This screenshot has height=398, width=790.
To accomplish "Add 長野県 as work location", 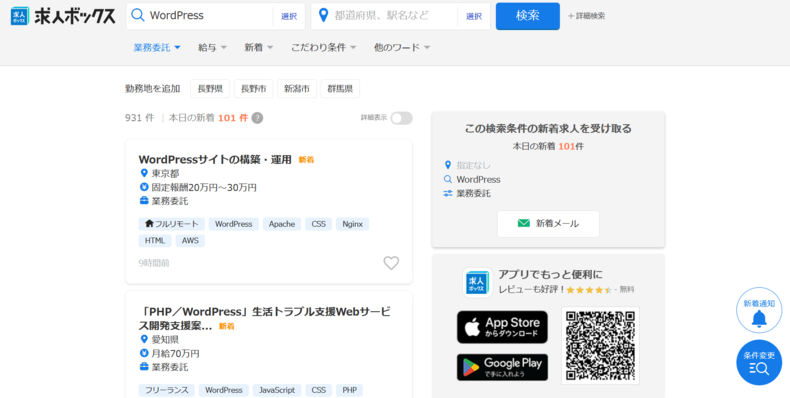I will 210,89.
